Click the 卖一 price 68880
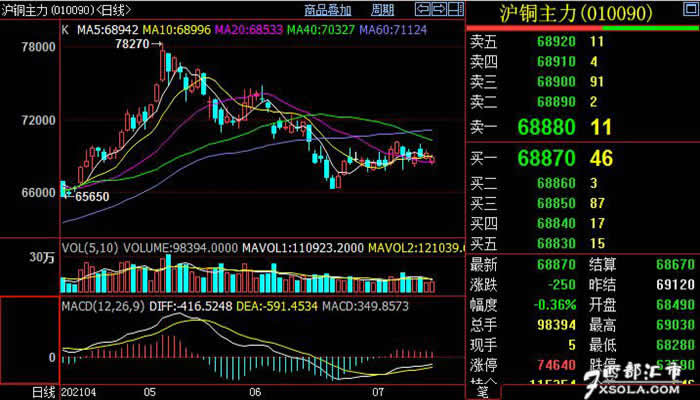The image size is (700, 400). pos(547,127)
